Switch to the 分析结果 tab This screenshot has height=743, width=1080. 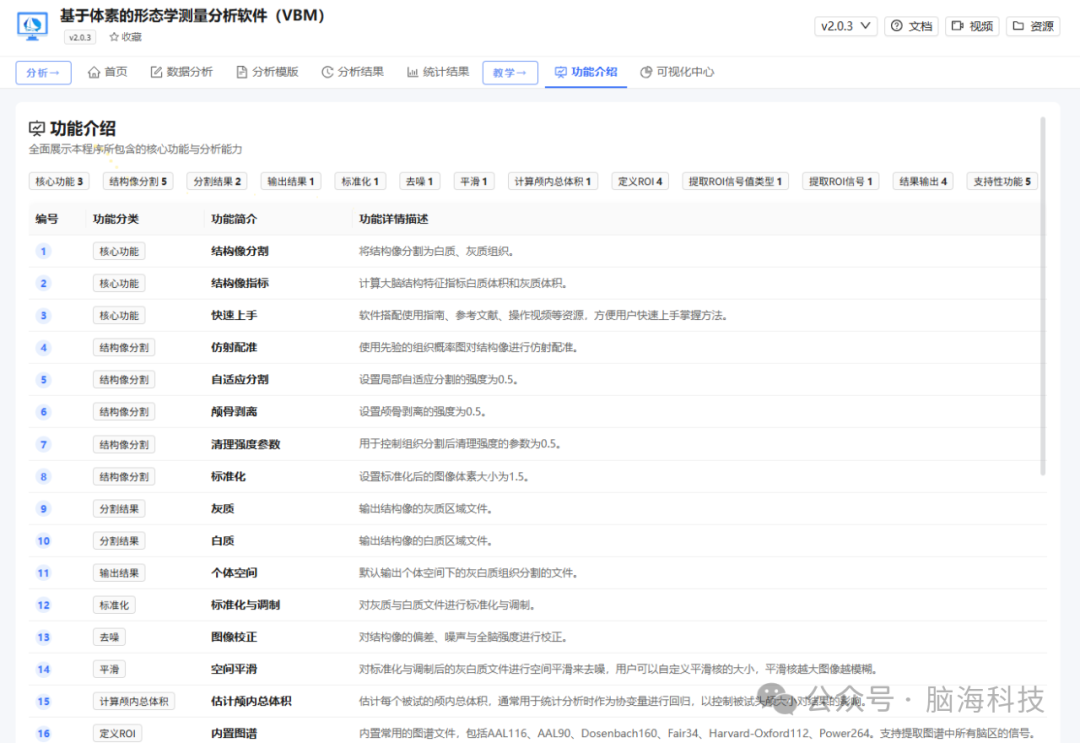(353, 72)
